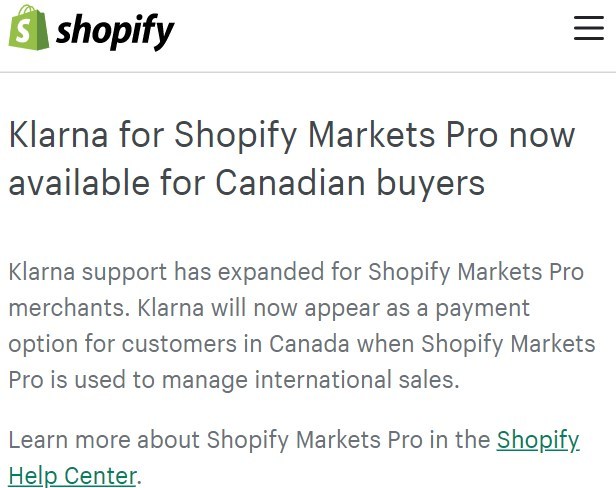Click the white "S" on the bag logo
This screenshot has height=488, width=616.
tap(24, 32)
